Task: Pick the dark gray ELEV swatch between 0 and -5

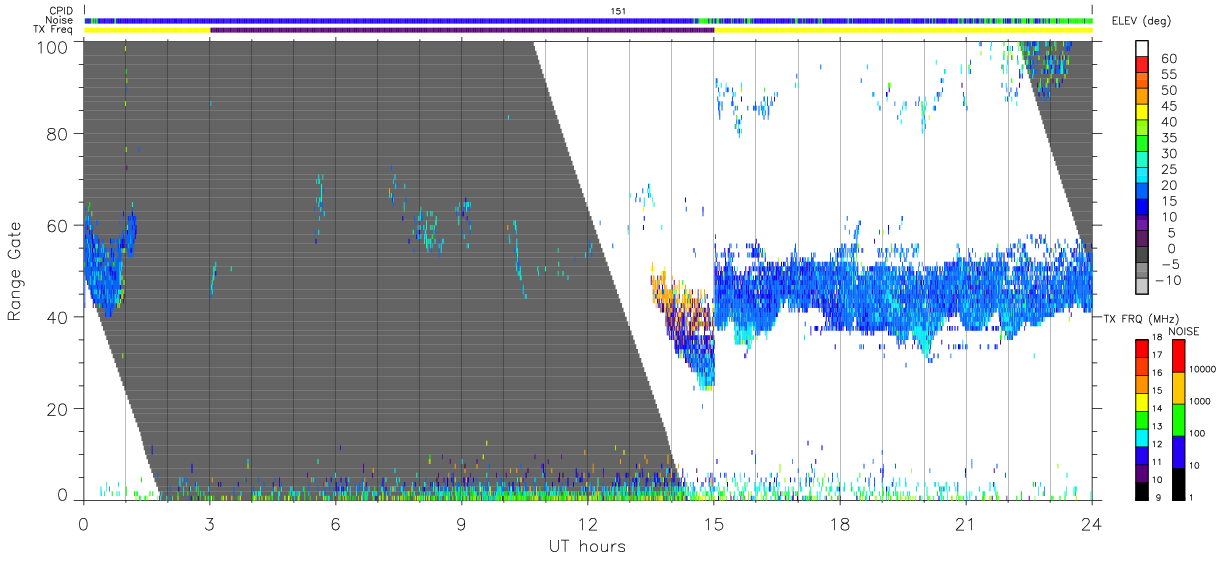Action: click(x=1144, y=255)
